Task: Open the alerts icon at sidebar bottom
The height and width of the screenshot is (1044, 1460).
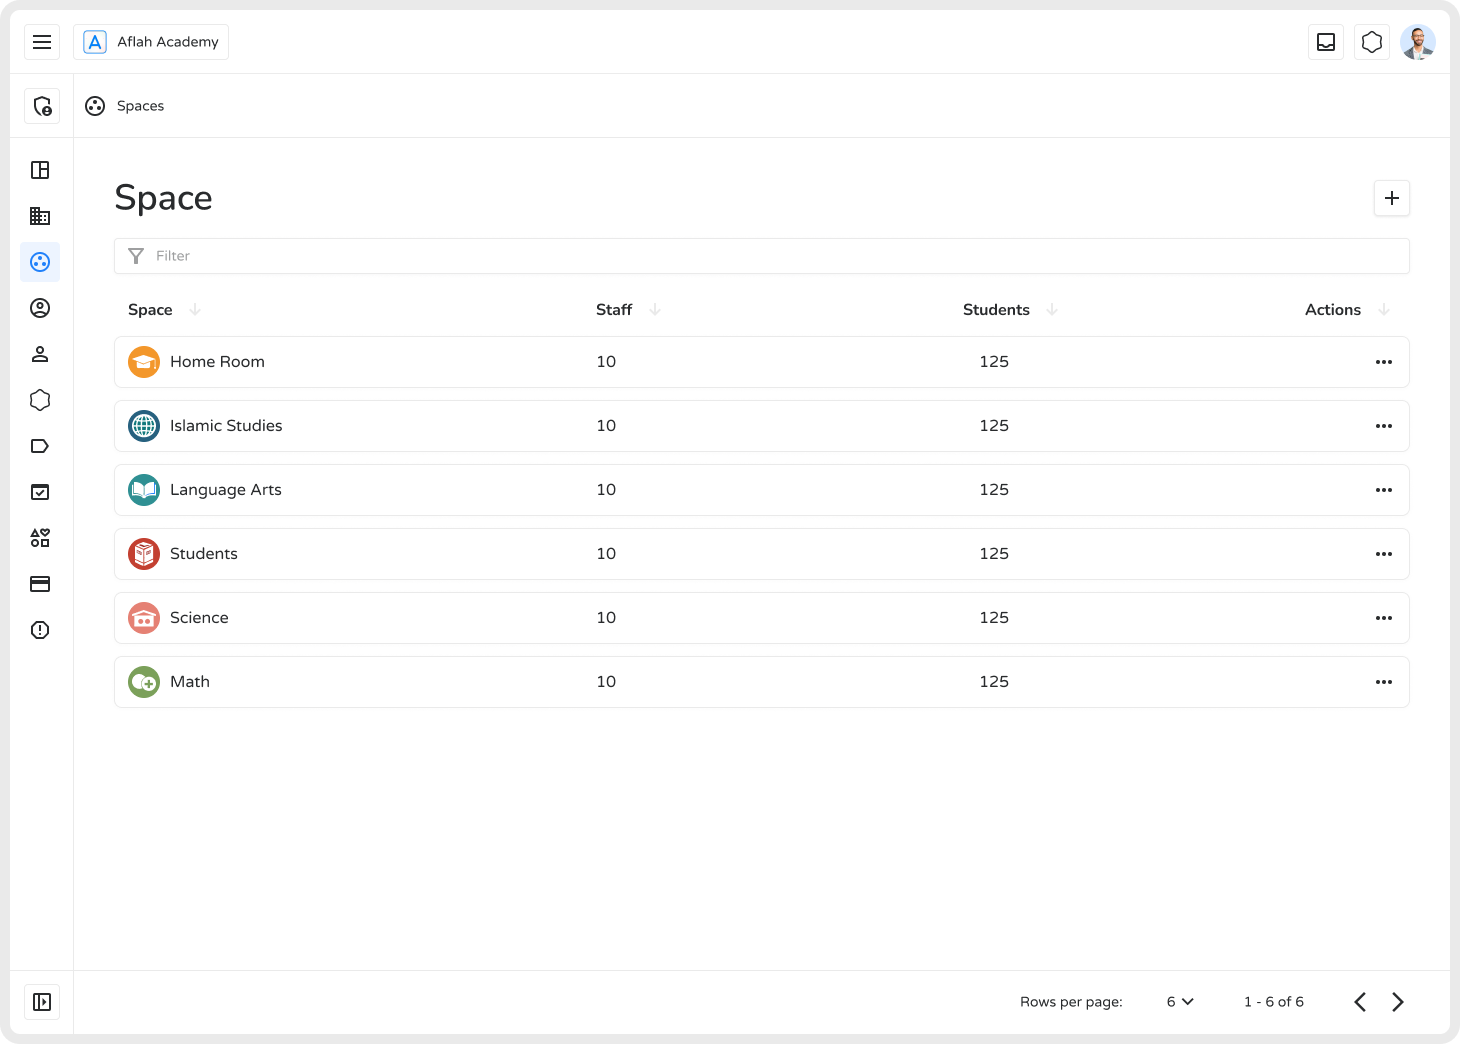Action: point(40,630)
